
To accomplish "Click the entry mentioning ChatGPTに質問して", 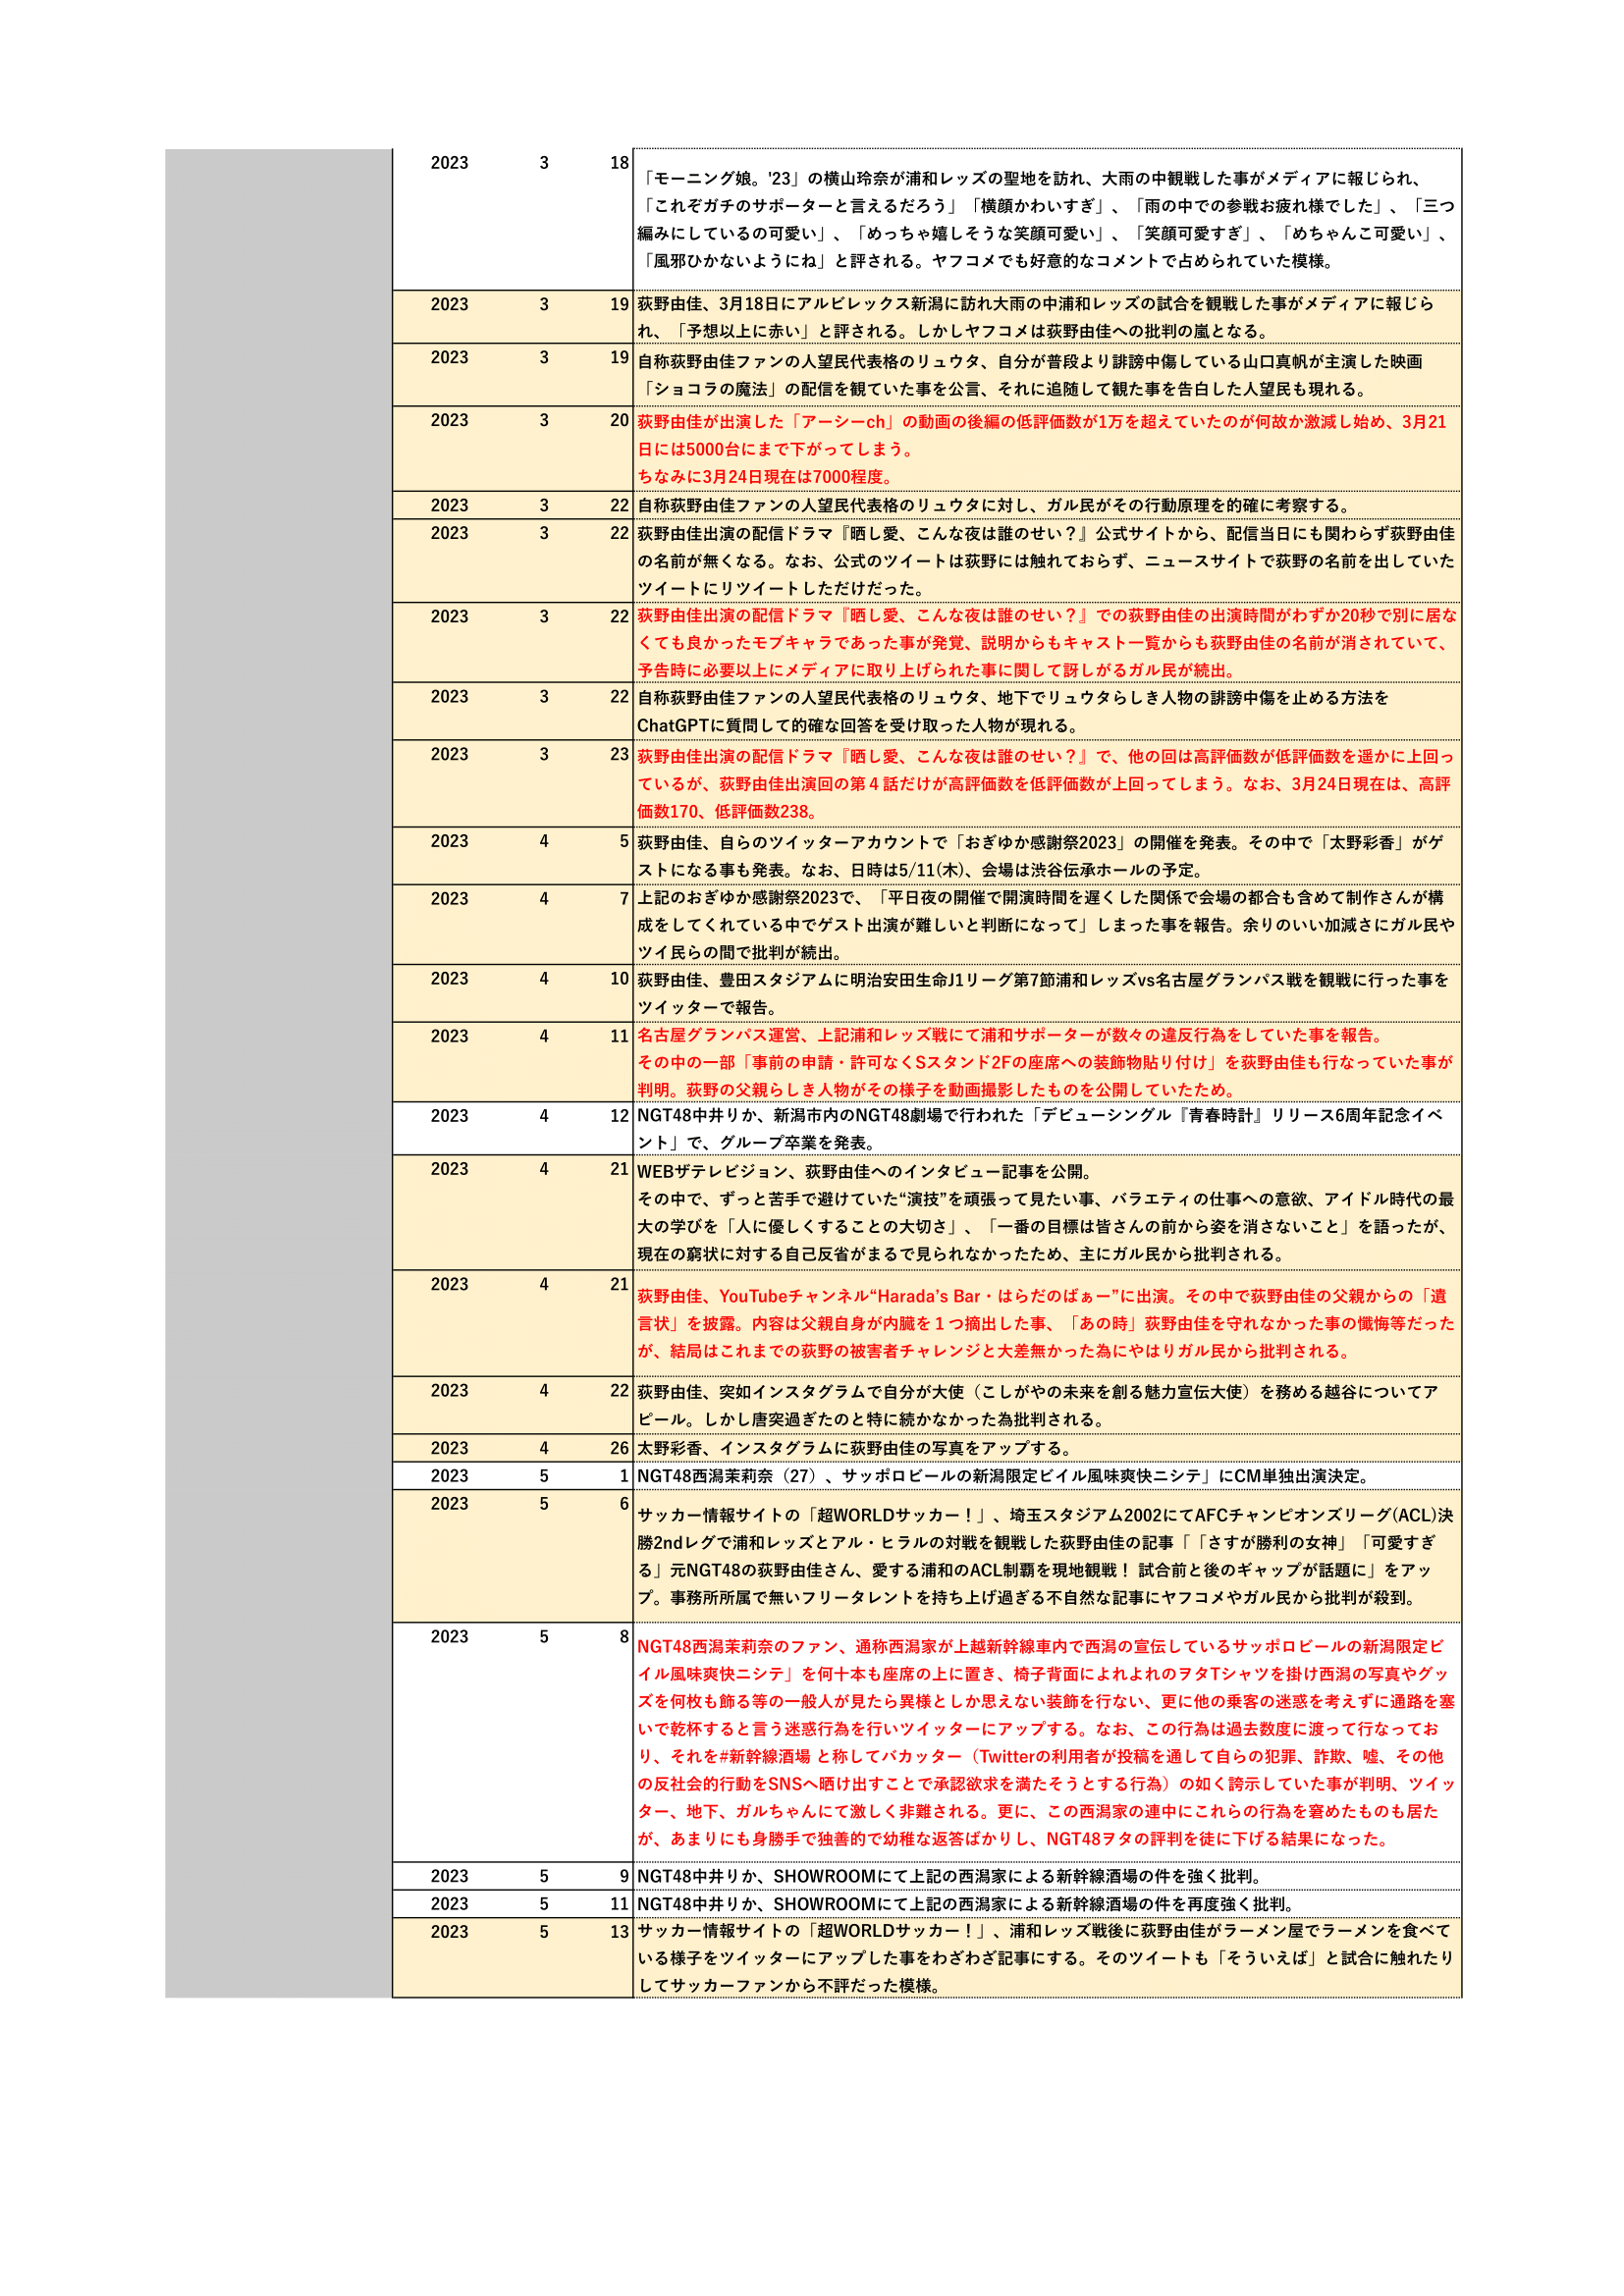I will (x=1047, y=711).
